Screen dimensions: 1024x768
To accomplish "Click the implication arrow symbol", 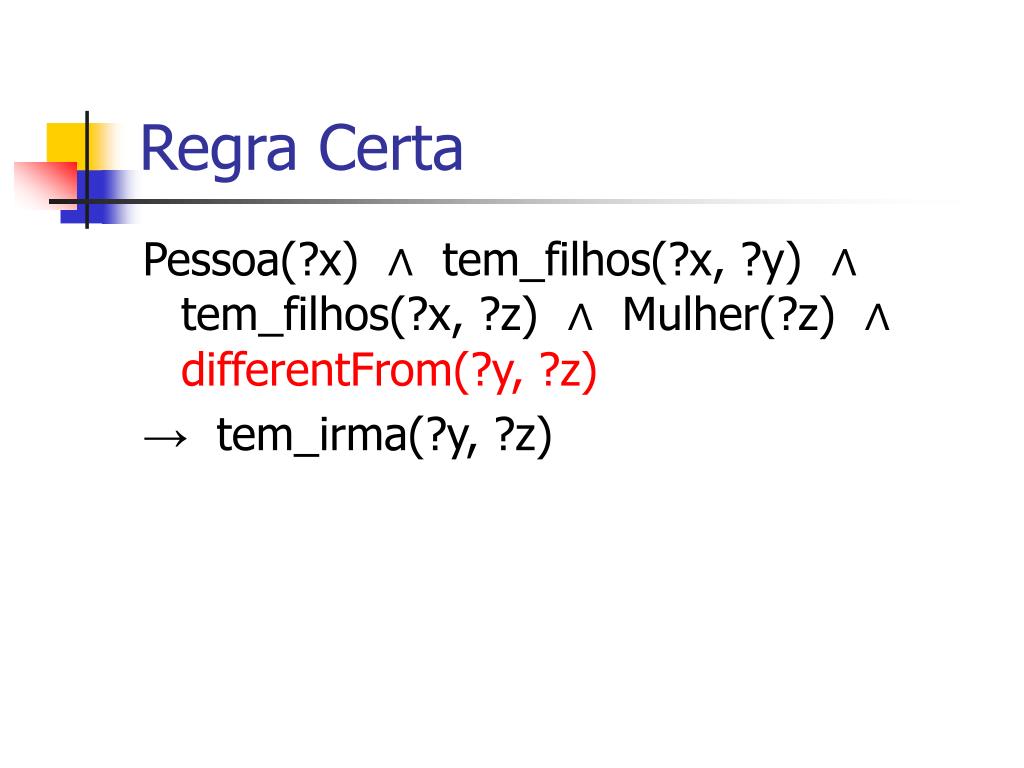I will coord(165,438).
